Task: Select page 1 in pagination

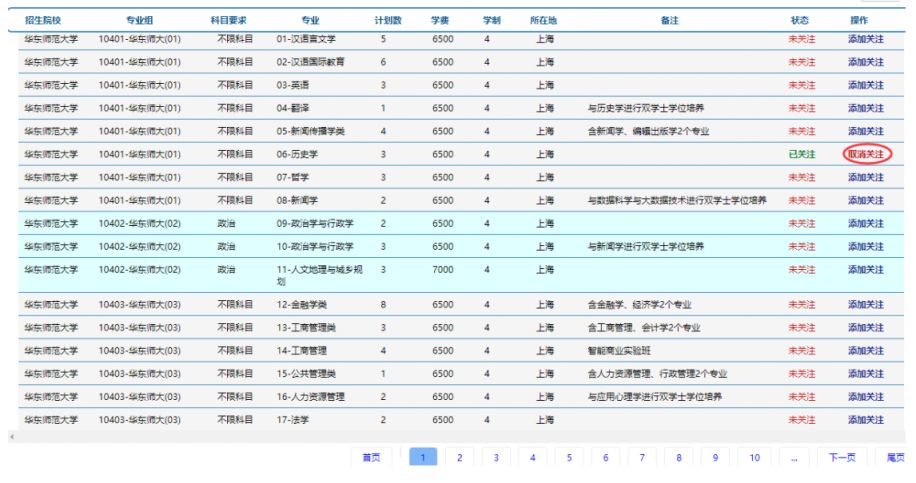Action: [x=423, y=457]
